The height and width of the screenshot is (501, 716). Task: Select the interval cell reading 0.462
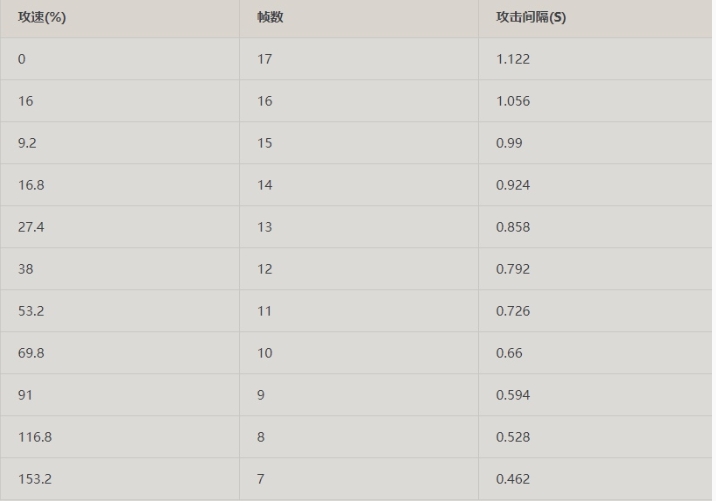[x=513, y=479]
